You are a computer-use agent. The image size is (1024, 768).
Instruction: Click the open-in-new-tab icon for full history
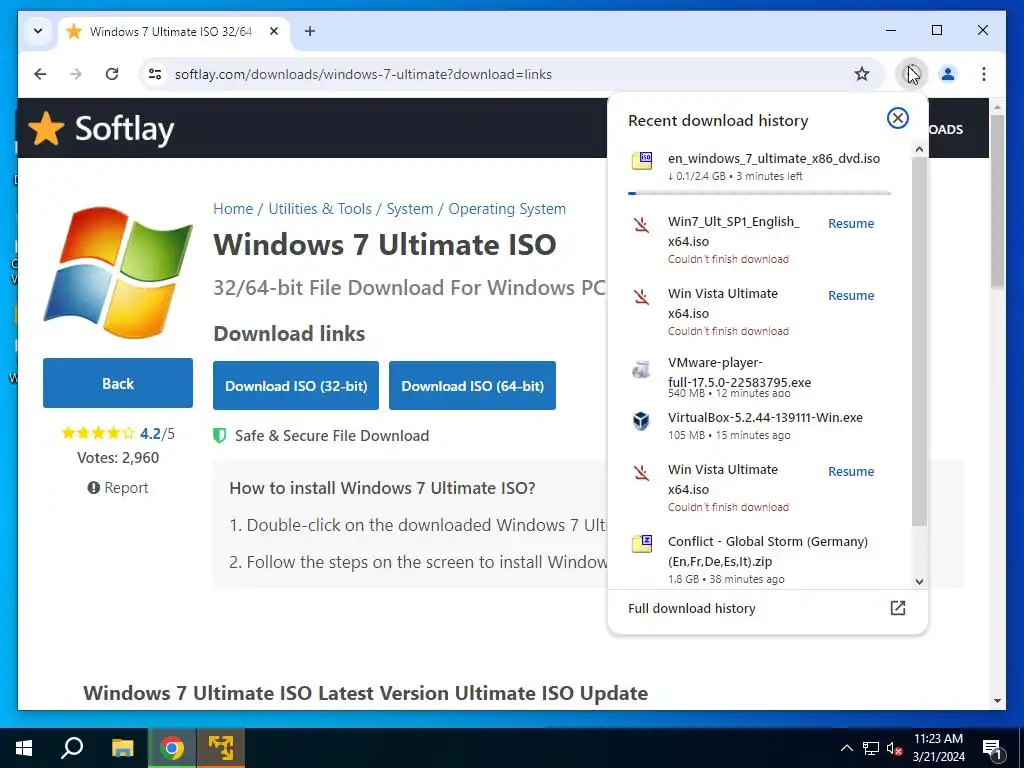898,608
